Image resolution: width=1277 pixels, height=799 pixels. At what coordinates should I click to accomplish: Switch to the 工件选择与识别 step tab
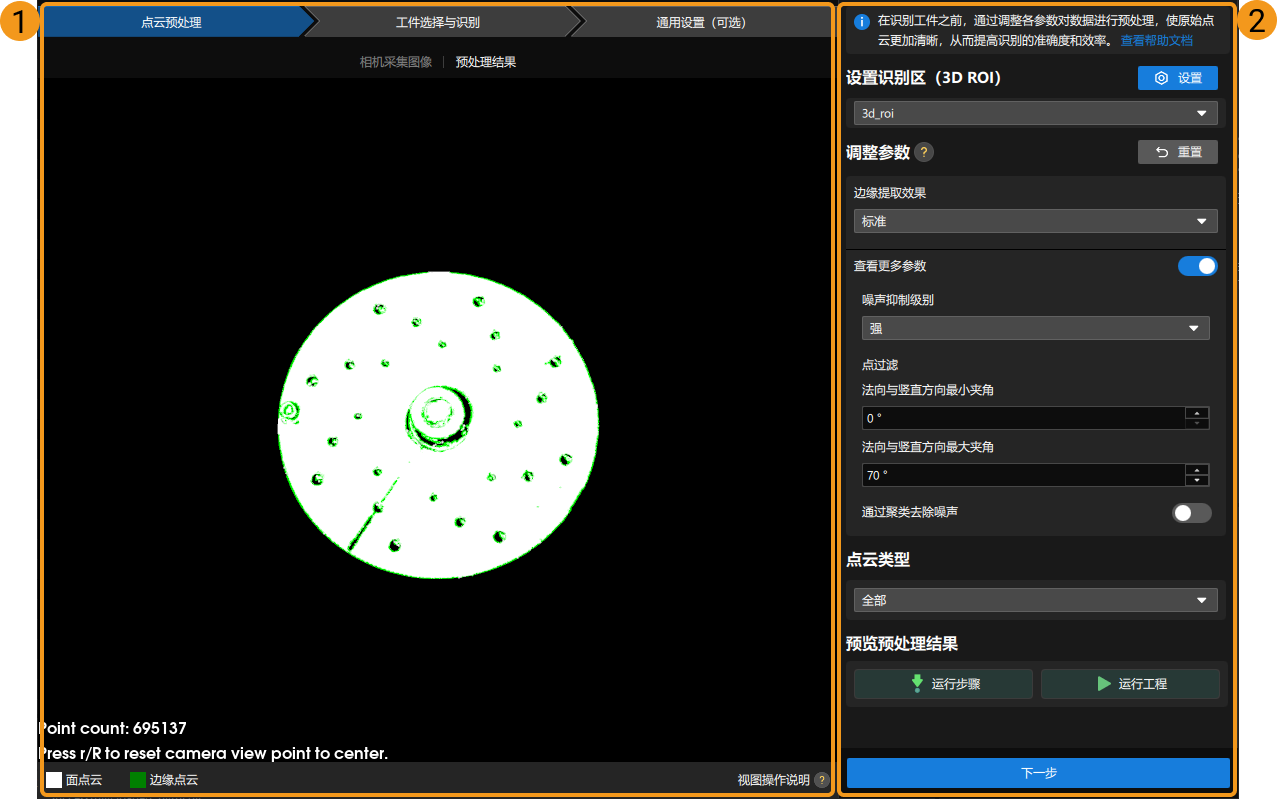[x=437, y=22]
